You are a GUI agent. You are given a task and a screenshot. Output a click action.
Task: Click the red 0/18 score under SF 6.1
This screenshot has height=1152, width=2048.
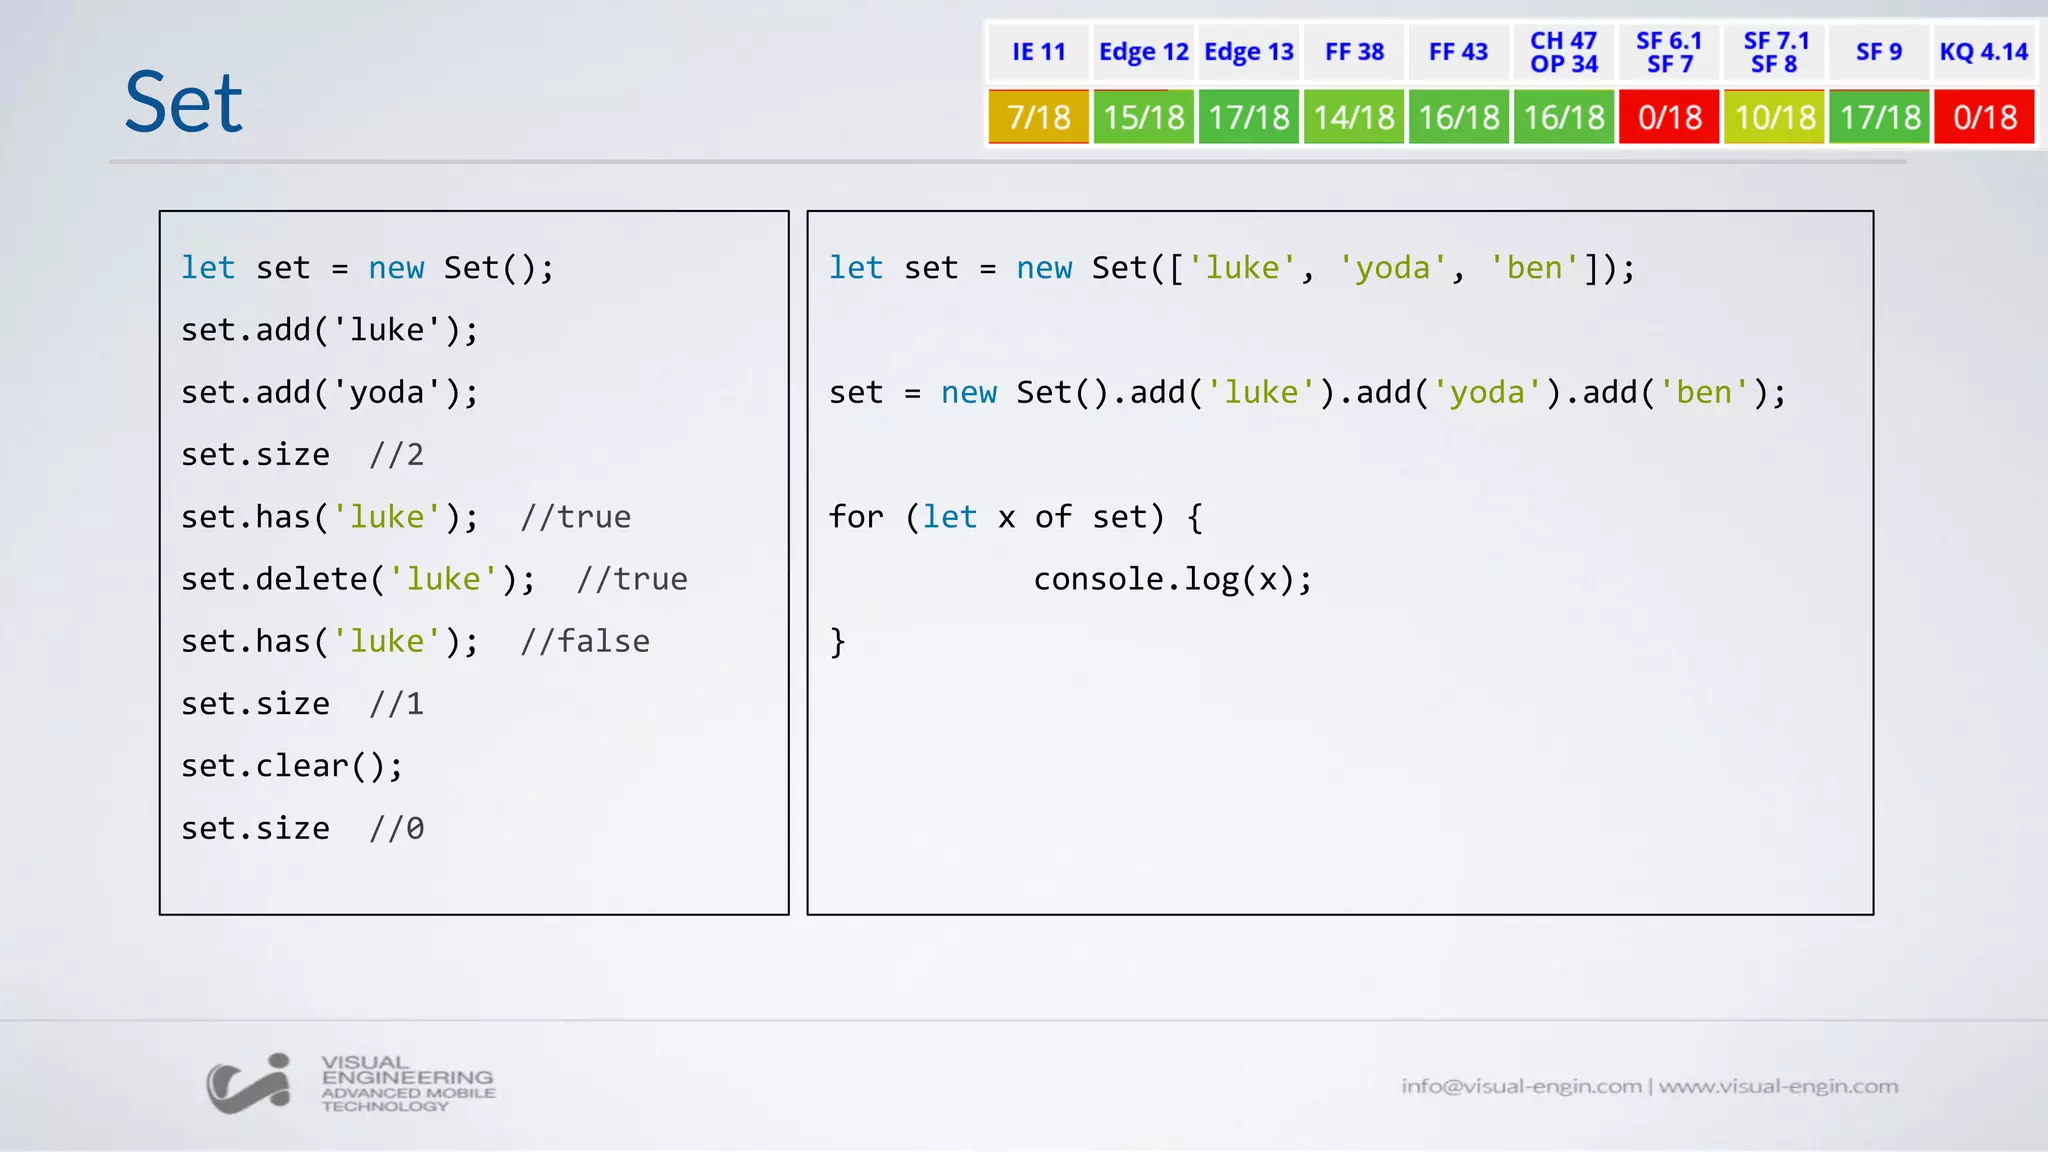[x=1669, y=117]
